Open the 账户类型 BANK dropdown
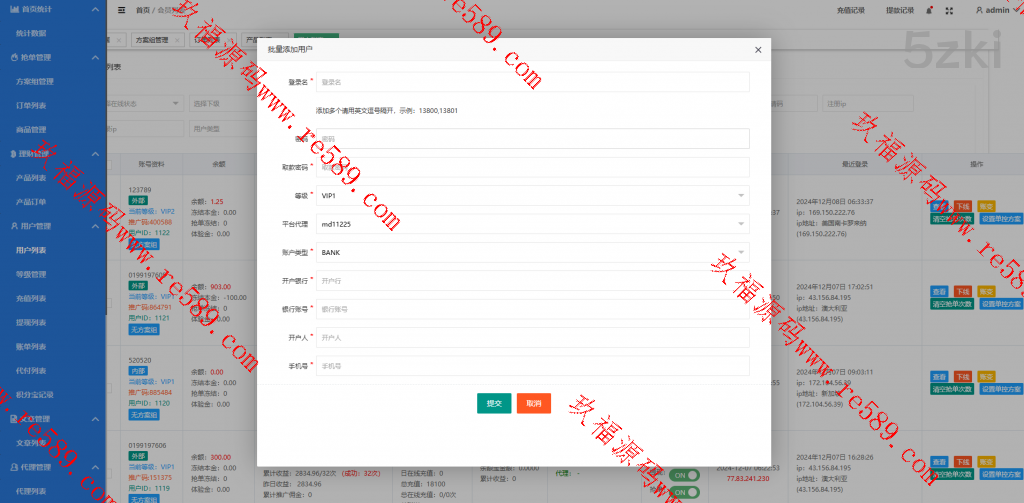The height and width of the screenshot is (503, 1024). click(x=532, y=252)
